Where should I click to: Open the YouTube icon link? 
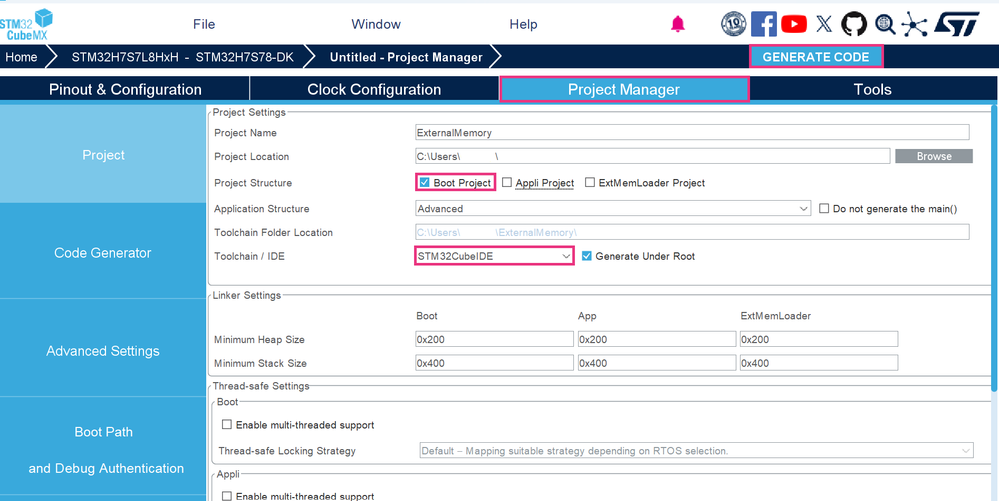[x=794, y=24]
